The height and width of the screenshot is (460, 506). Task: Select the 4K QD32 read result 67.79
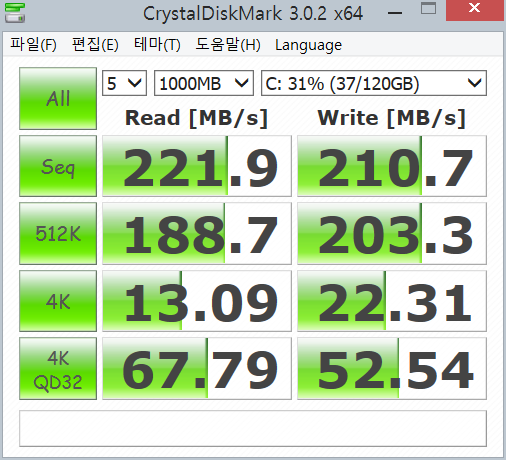(x=197, y=369)
